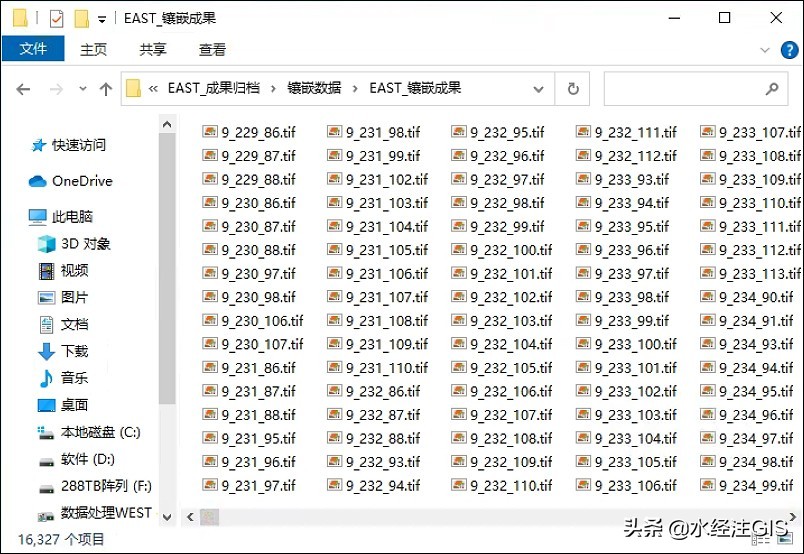Screen dimensions: 804x554
Task: Click the Help question mark icon
Action: [x=789, y=50]
